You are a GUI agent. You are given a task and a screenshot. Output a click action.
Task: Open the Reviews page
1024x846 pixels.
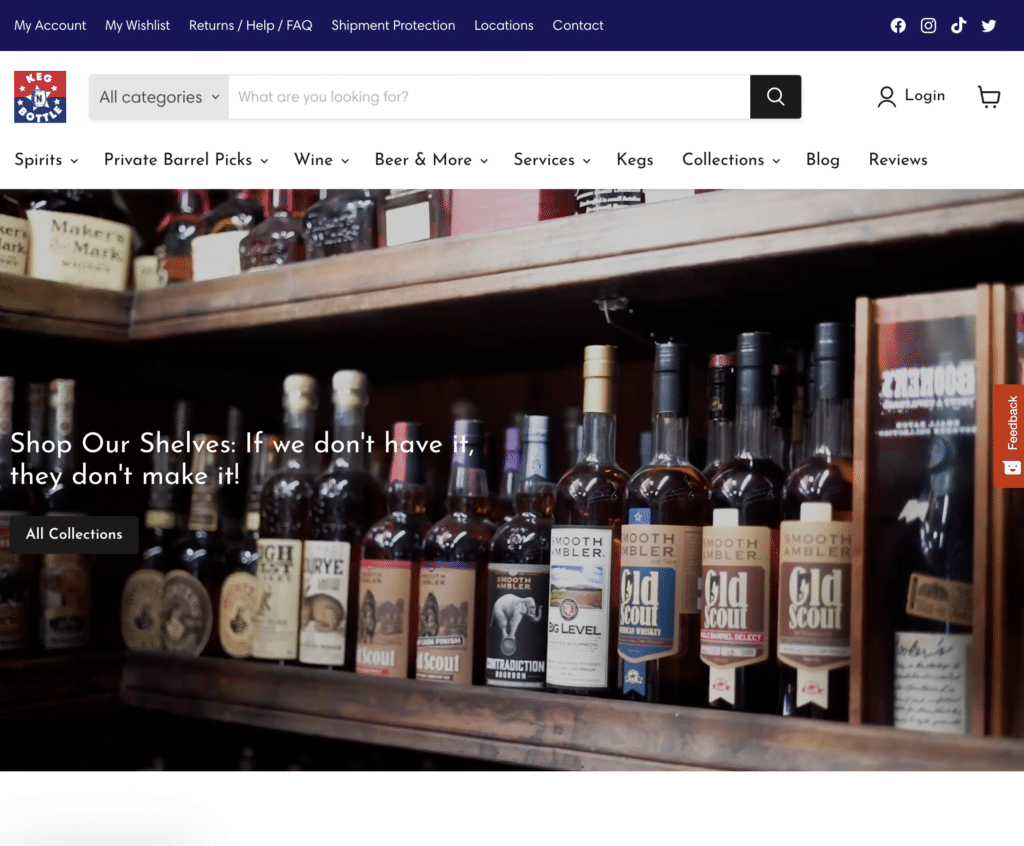pyautogui.click(x=898, y=160)
